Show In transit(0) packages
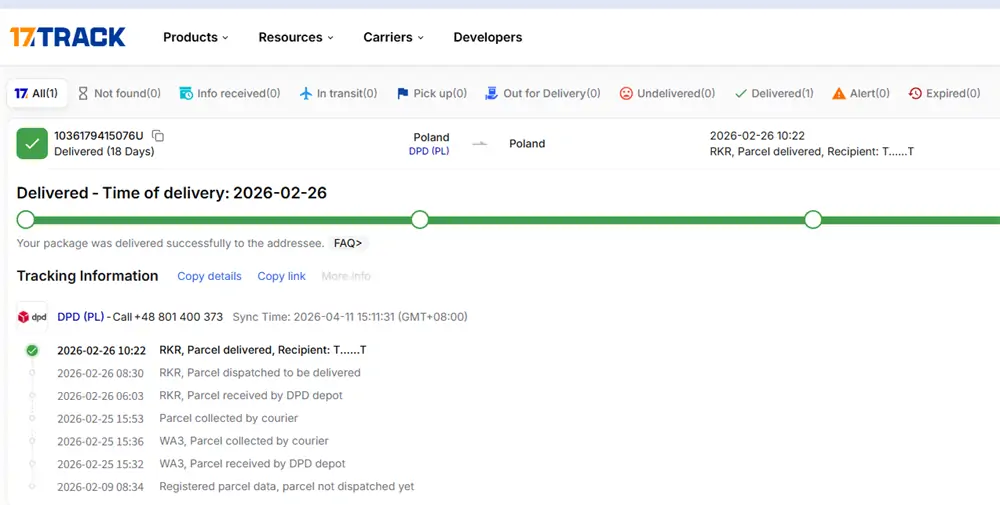1000x505 pixels. (x=339, y=93)
